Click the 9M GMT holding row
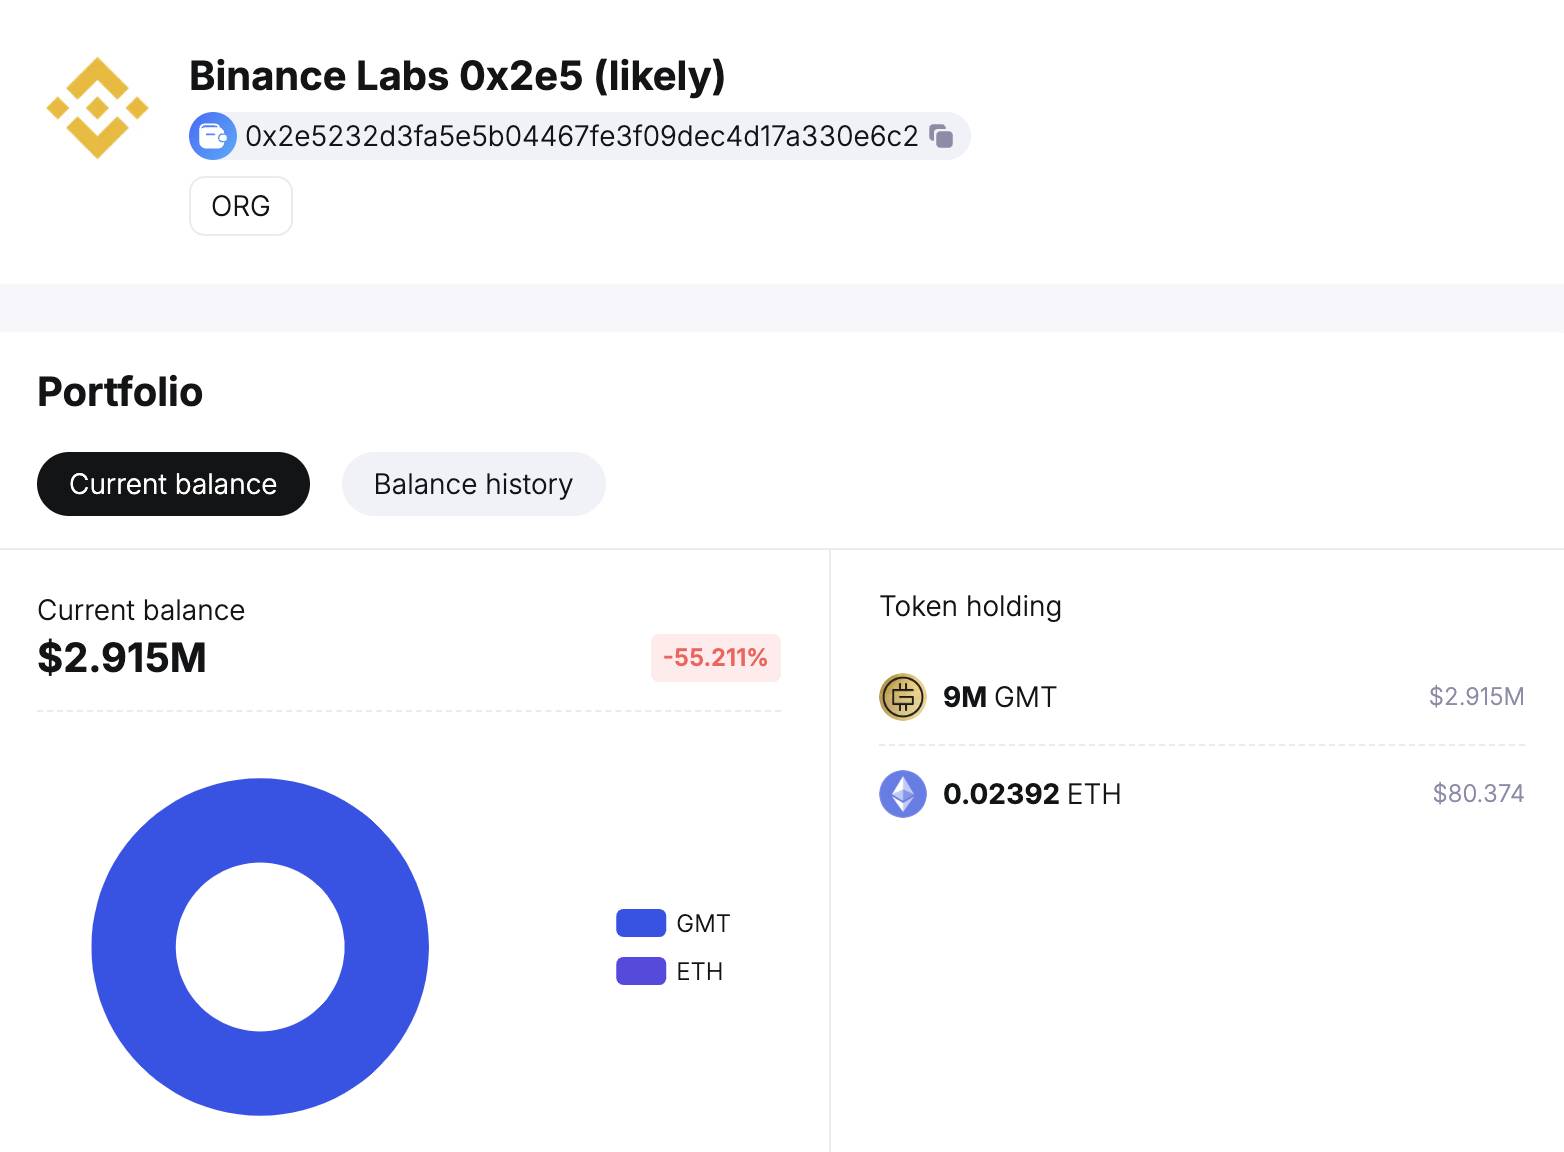Image resolution: width=1564 pixels, height=1152 pixels. [x=1202, y=697]
